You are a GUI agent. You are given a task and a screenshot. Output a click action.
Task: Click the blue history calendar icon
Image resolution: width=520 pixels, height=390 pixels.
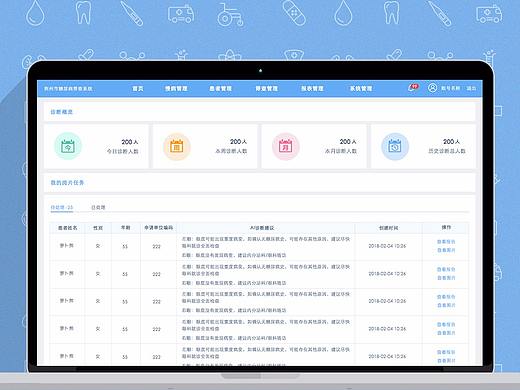(395, 146)
